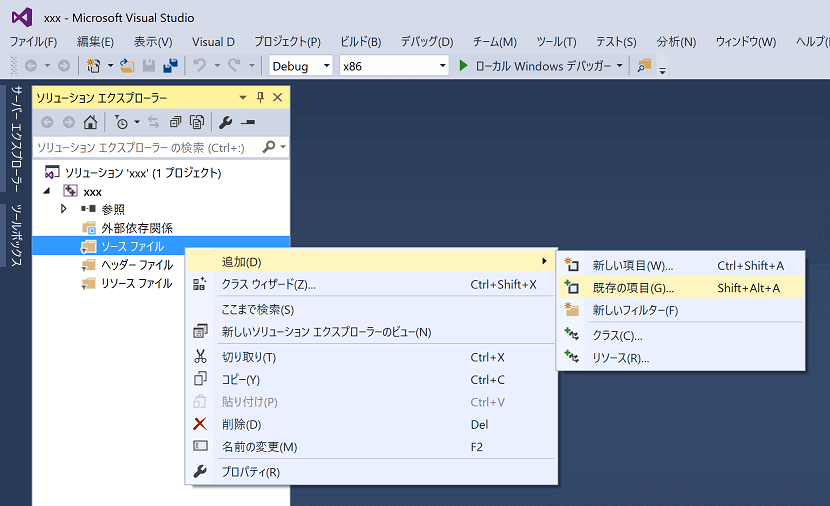This screenshot has height=506, width=830.
Task: Click the Sync with Active Document icon
Action: coord(154,122)
